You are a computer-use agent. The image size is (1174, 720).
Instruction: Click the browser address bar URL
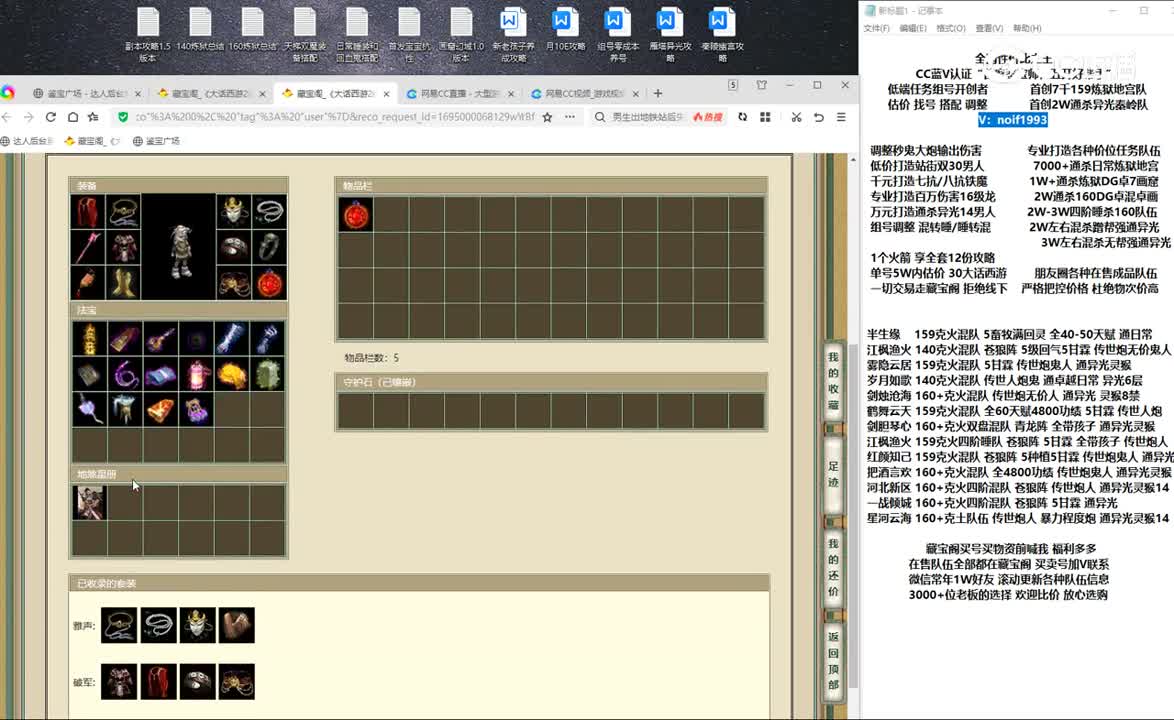(335, 117)
